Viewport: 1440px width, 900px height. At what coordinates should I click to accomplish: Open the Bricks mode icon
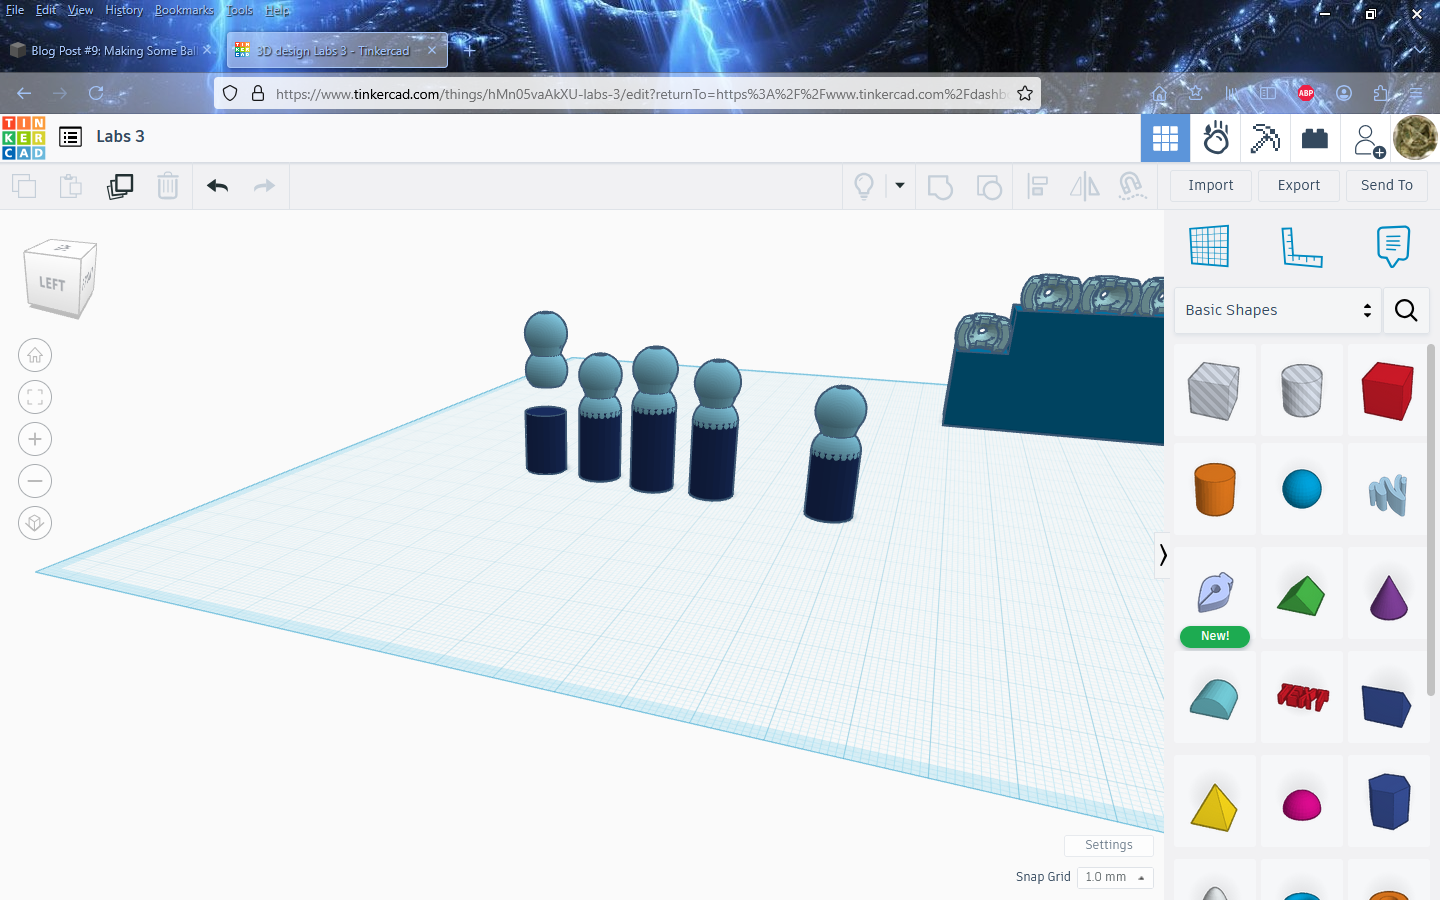click(x=1315, y=138)
